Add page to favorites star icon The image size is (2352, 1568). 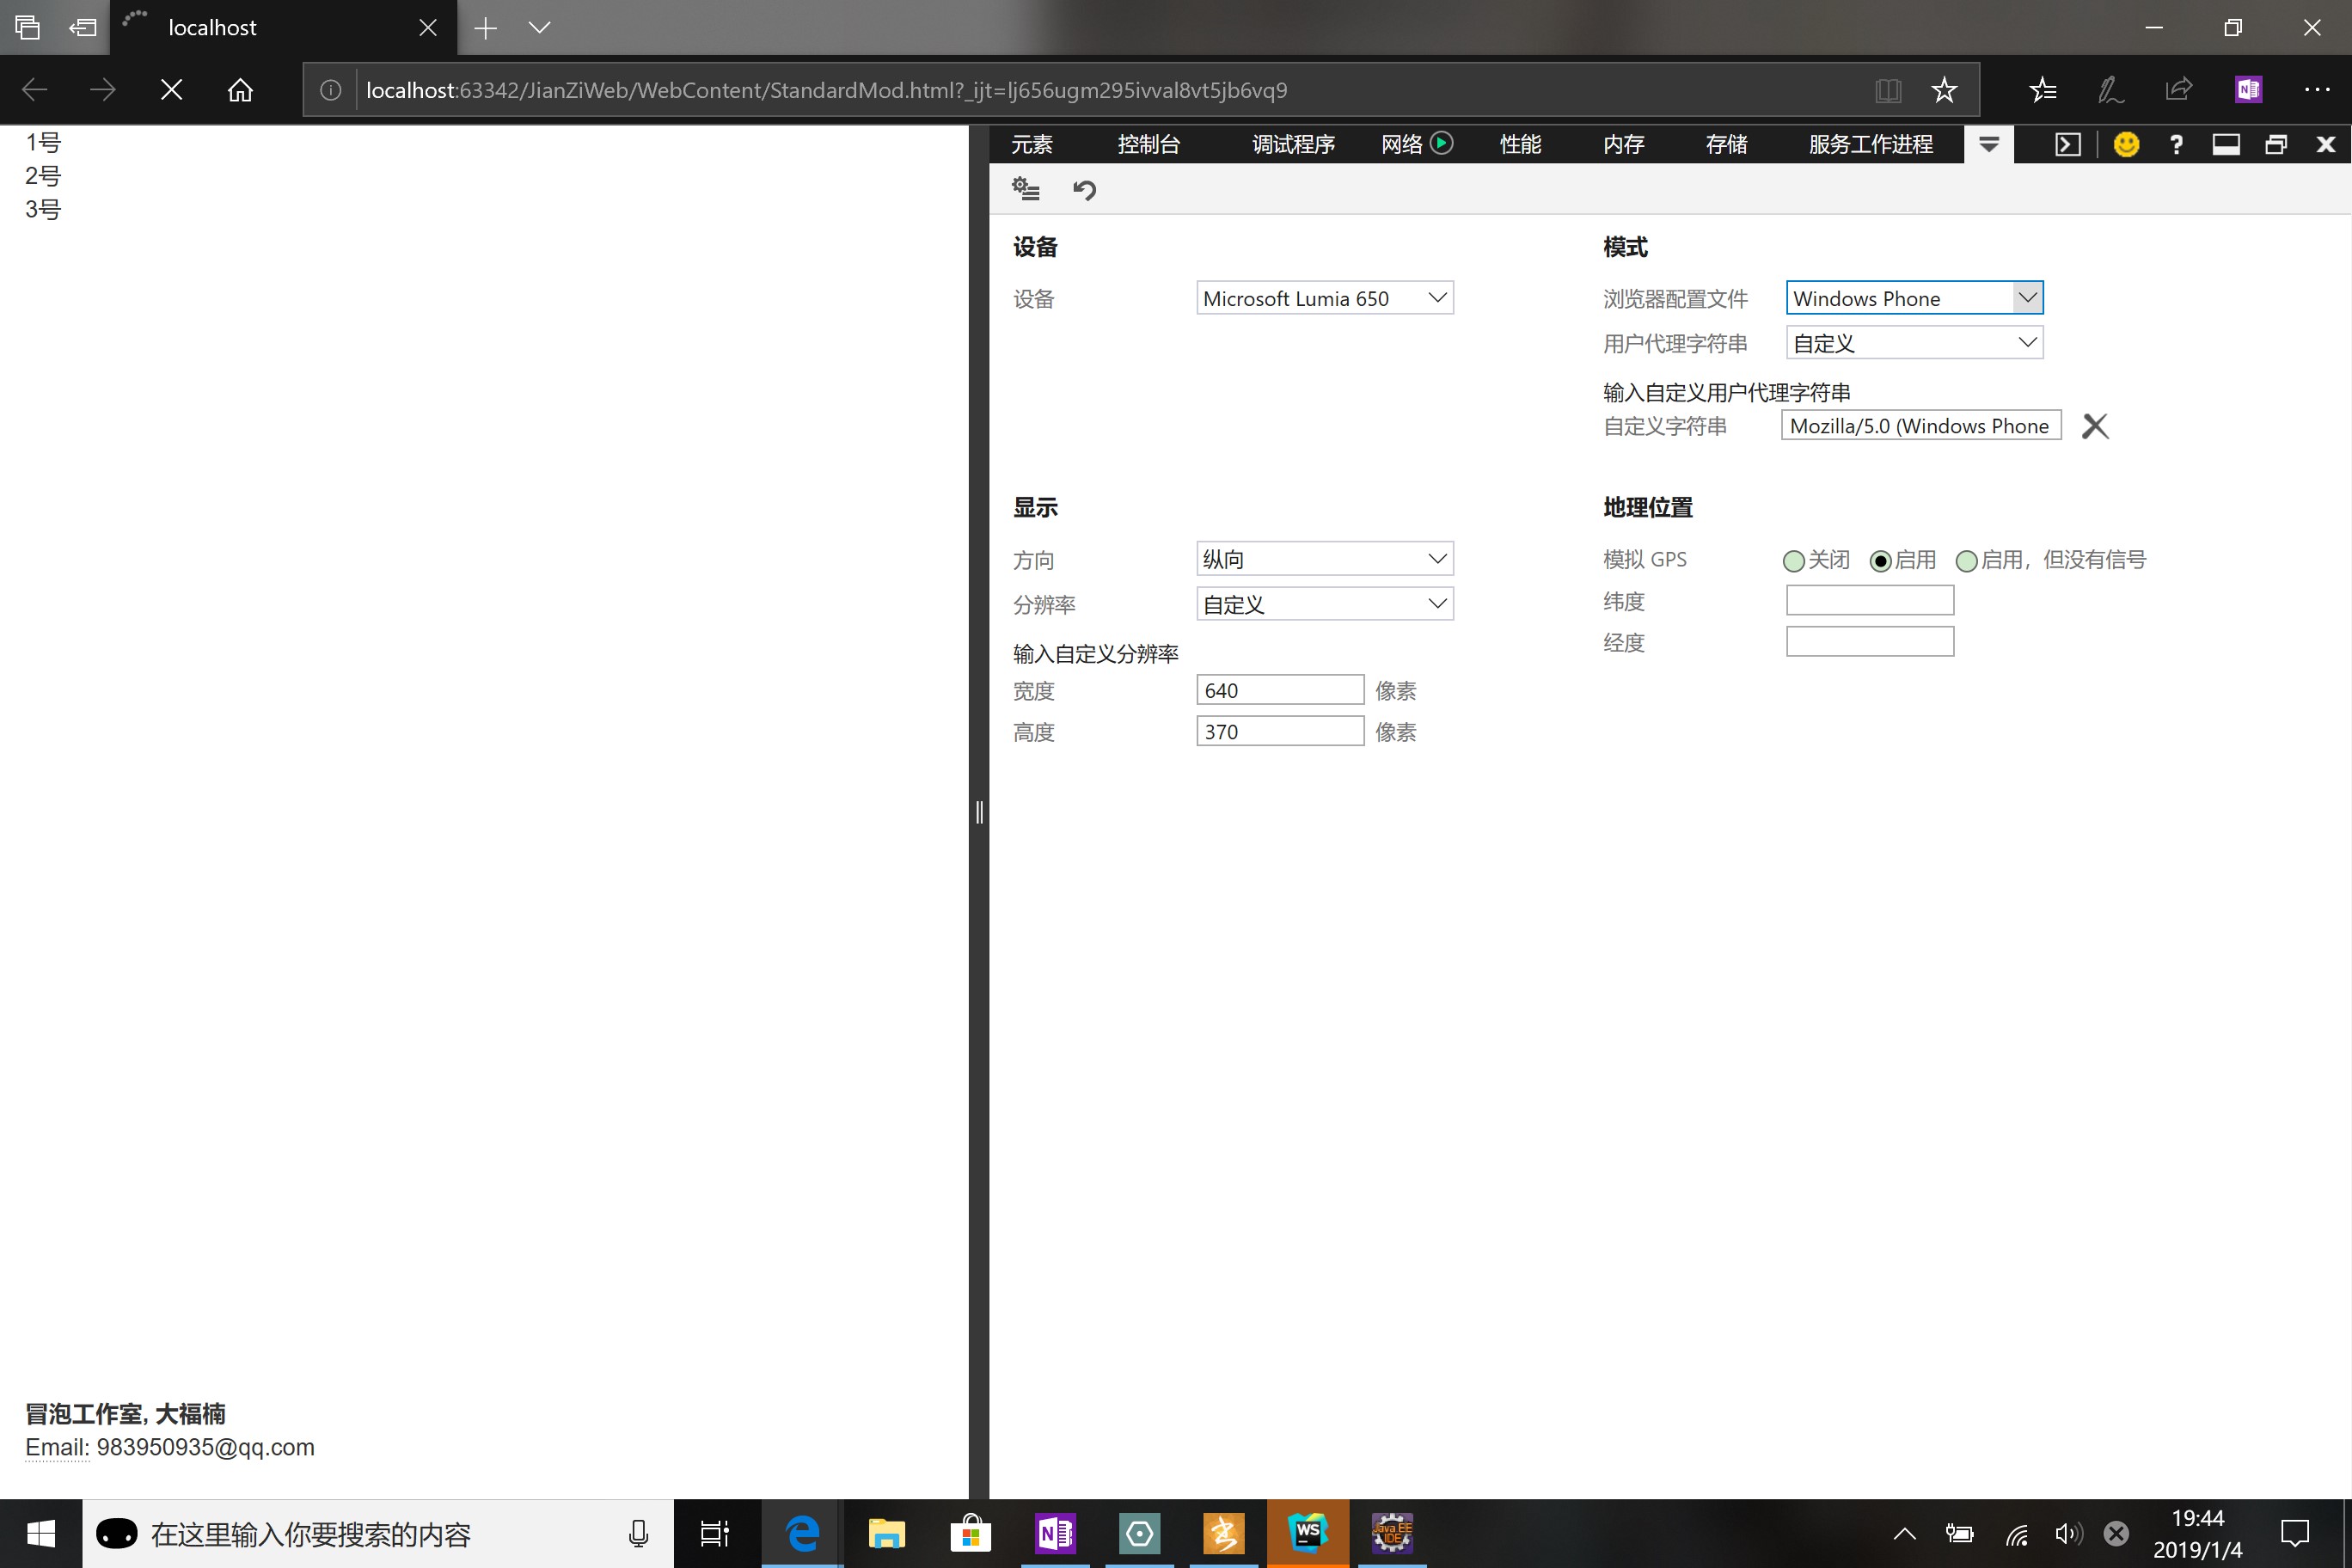click(x=1943, y=90)
